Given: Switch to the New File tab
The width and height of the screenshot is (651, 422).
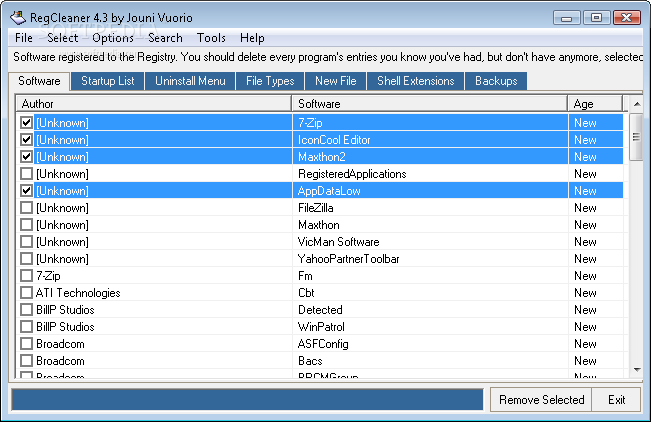Looking at the screenshot, I should coord(335,81).
